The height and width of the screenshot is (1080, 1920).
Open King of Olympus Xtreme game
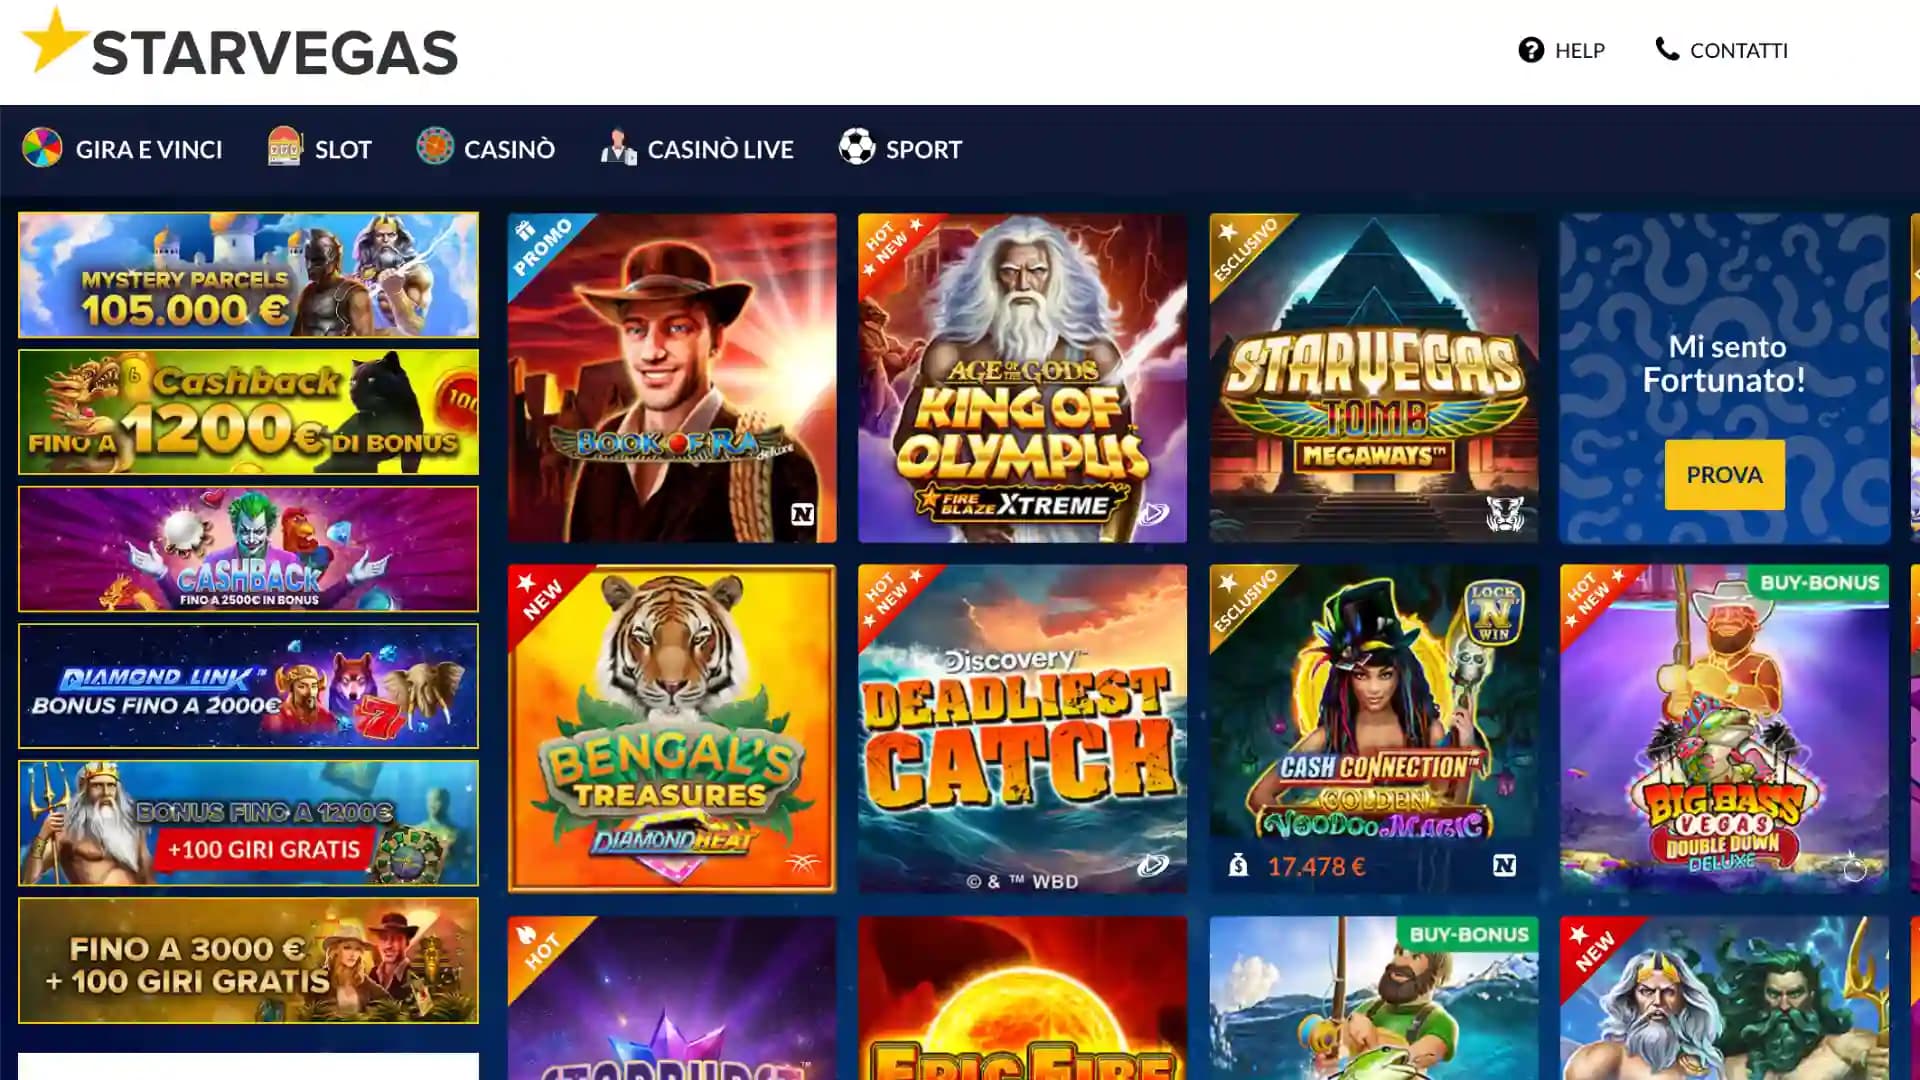tap(1022, 378)
